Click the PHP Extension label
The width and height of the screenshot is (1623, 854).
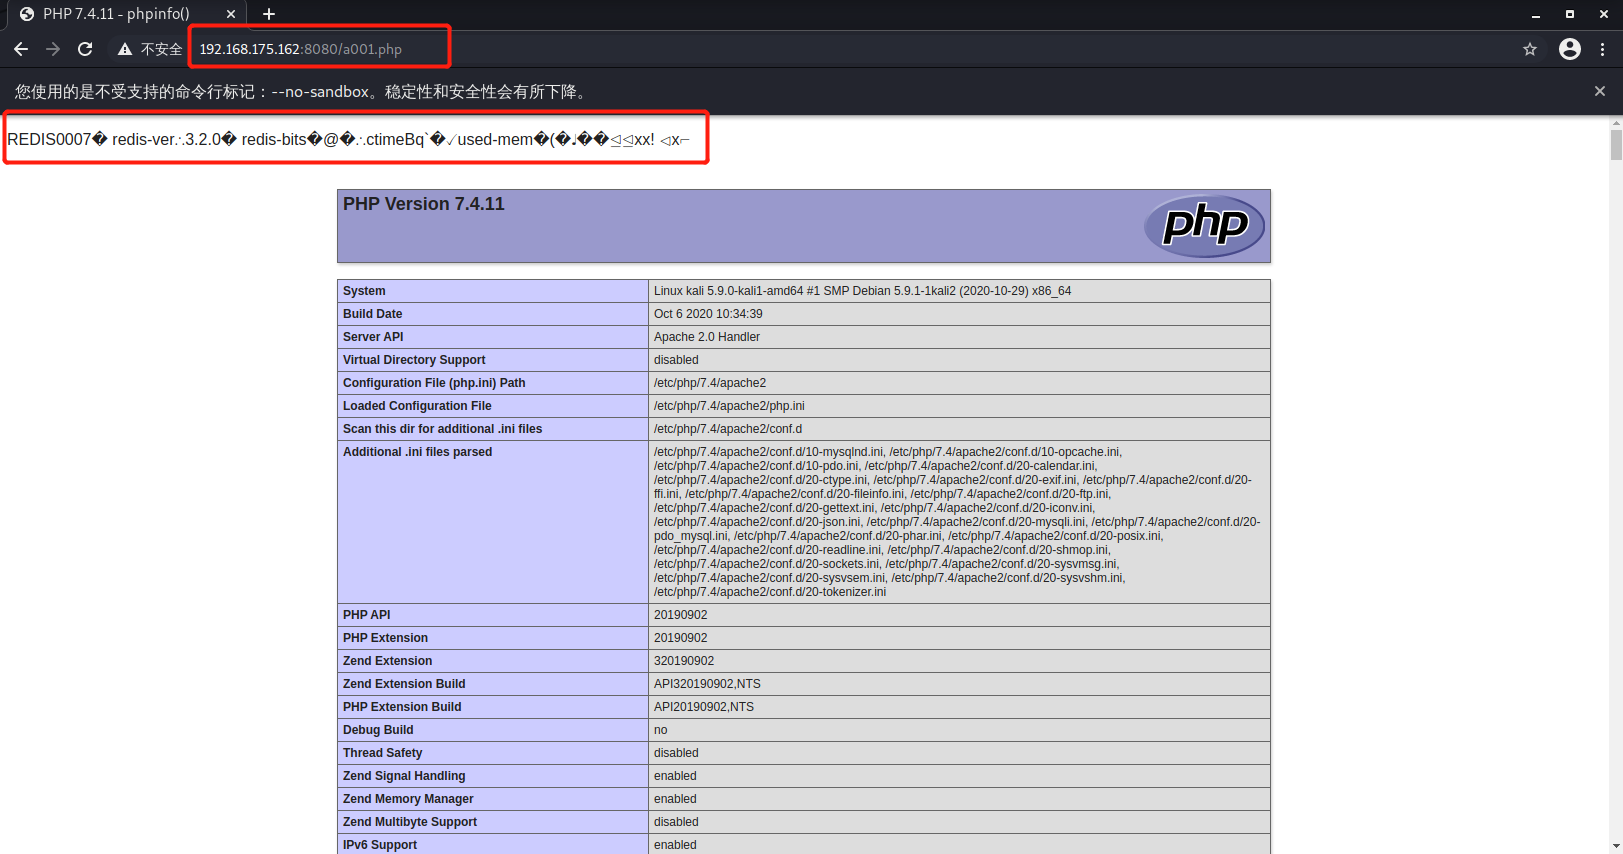click(385, 638)
